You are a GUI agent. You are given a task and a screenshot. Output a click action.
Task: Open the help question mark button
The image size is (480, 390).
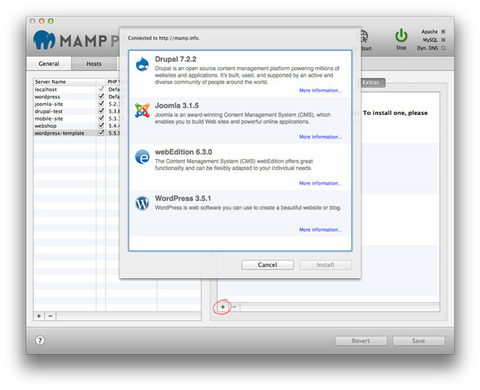point(40,341)
